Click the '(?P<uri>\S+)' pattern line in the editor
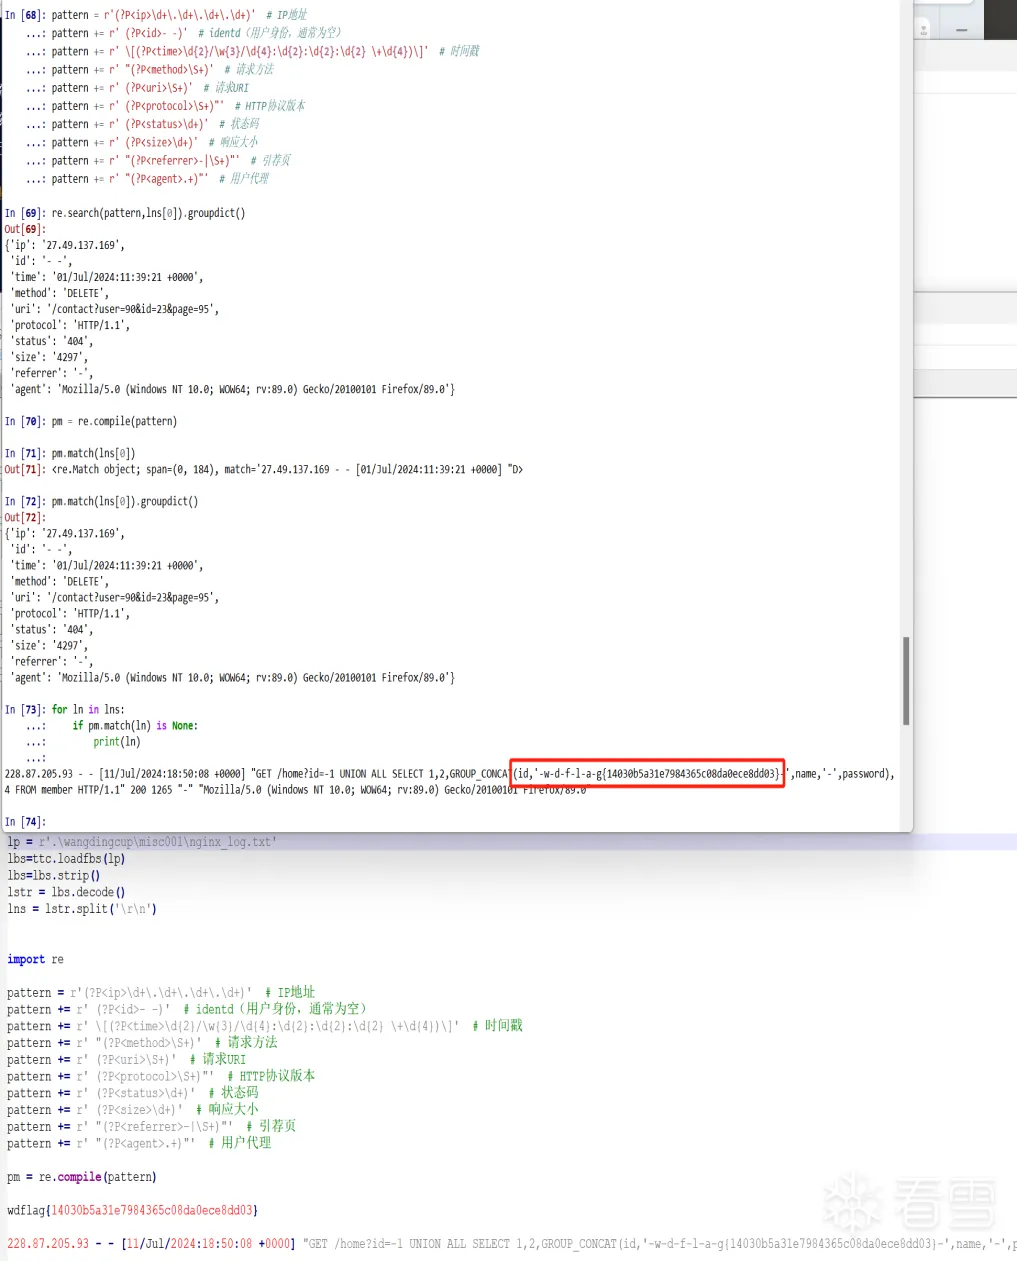1018x1261 pixels. [126, 1060]
